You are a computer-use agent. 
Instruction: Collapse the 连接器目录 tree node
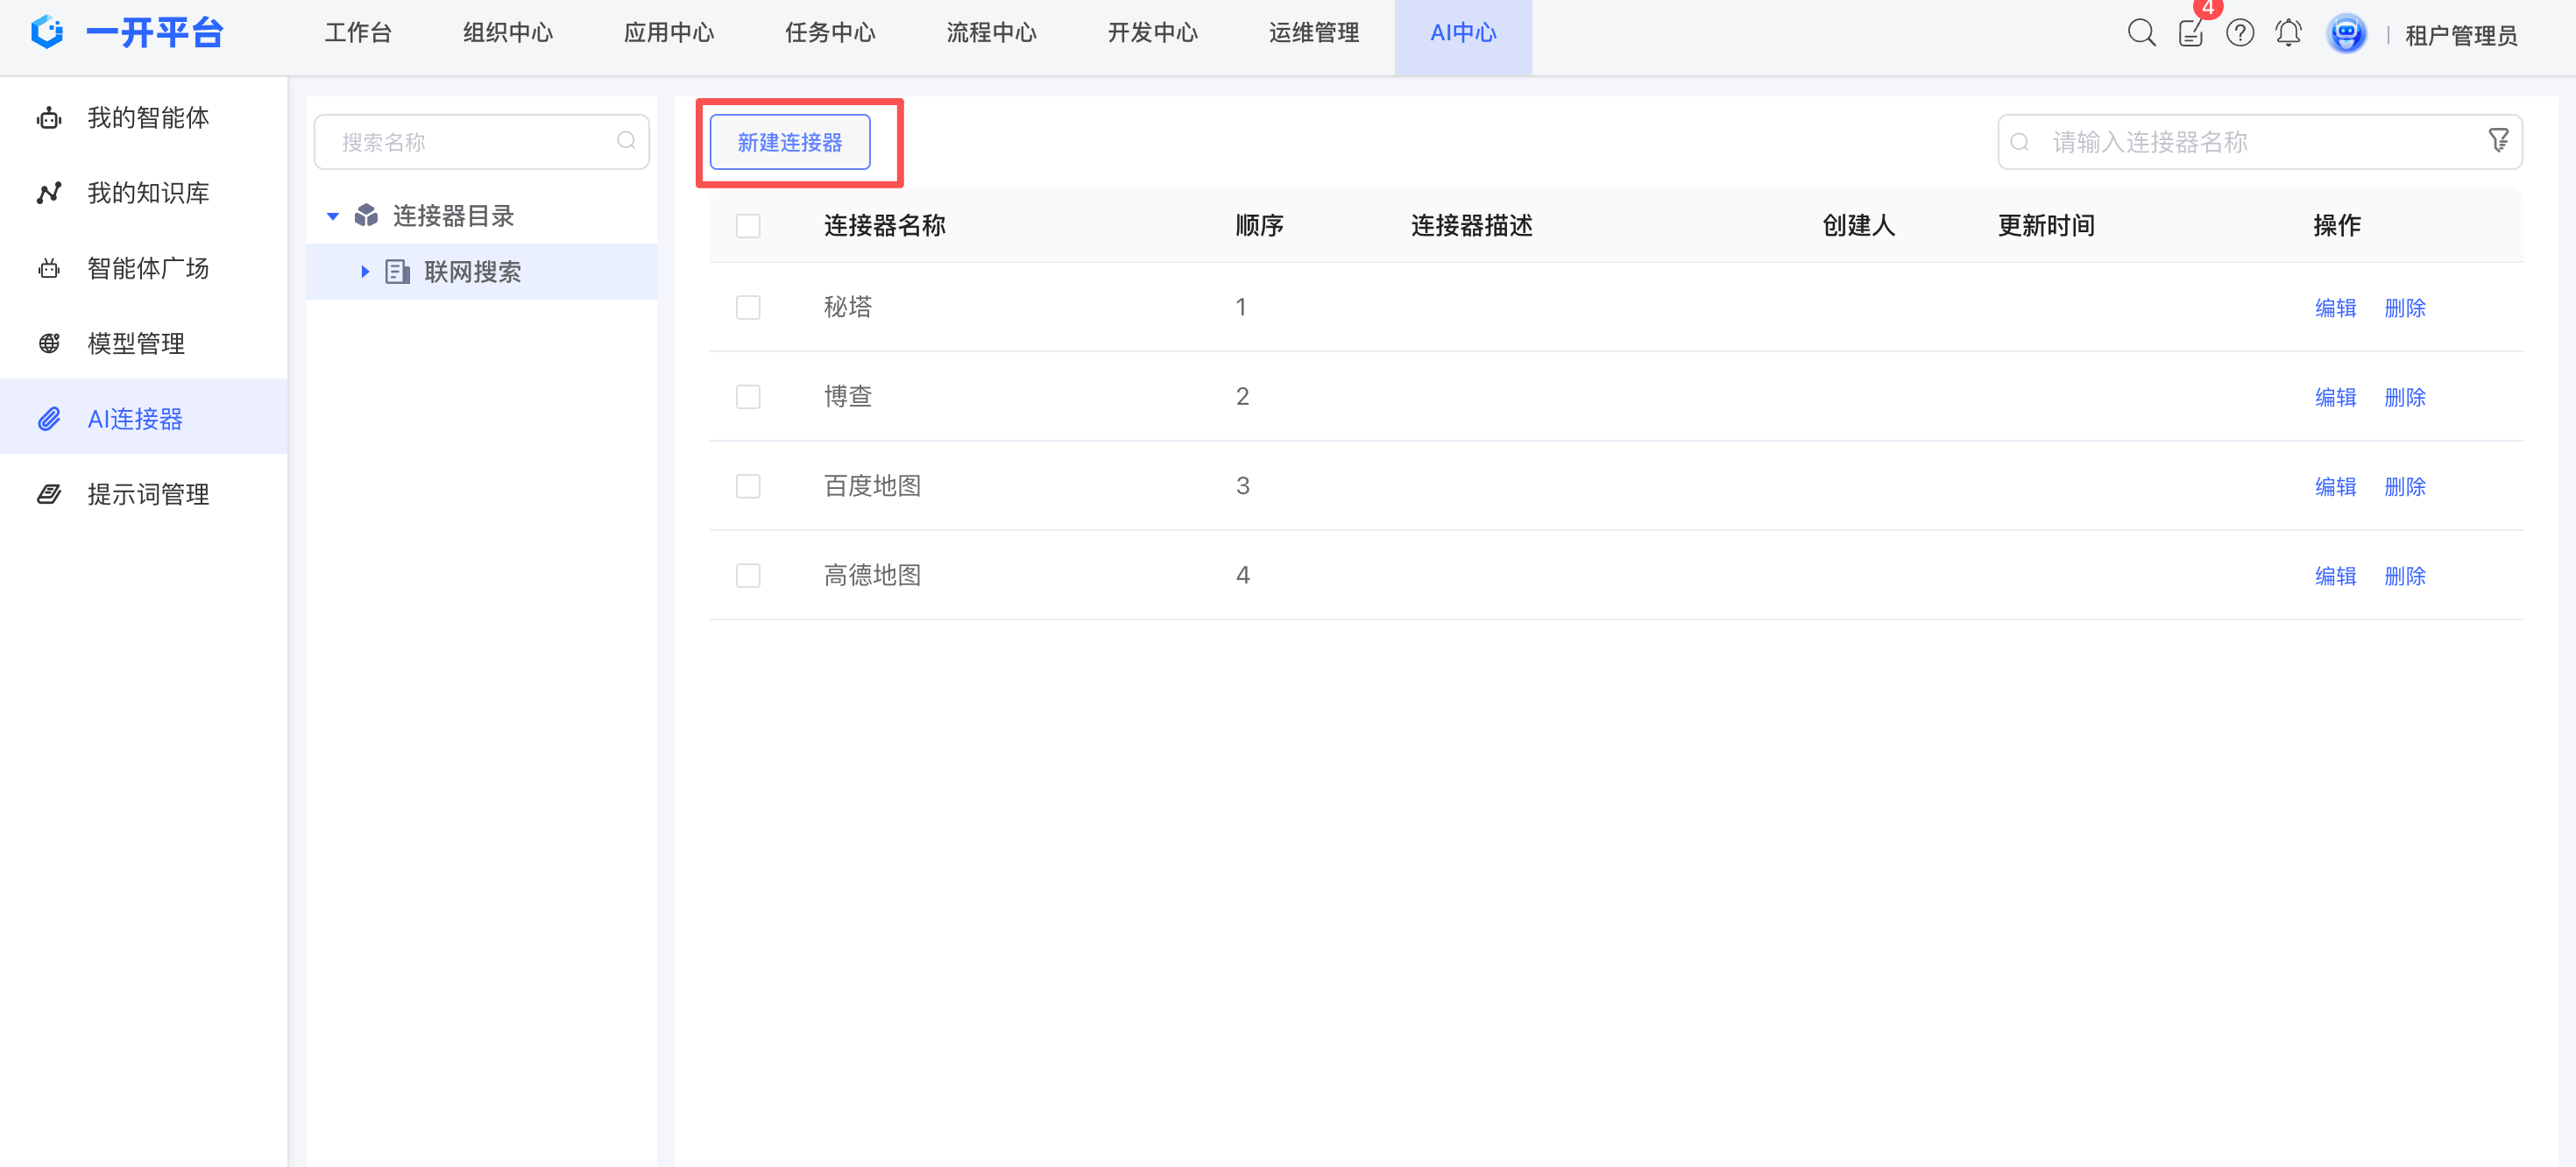pos(333,216)
